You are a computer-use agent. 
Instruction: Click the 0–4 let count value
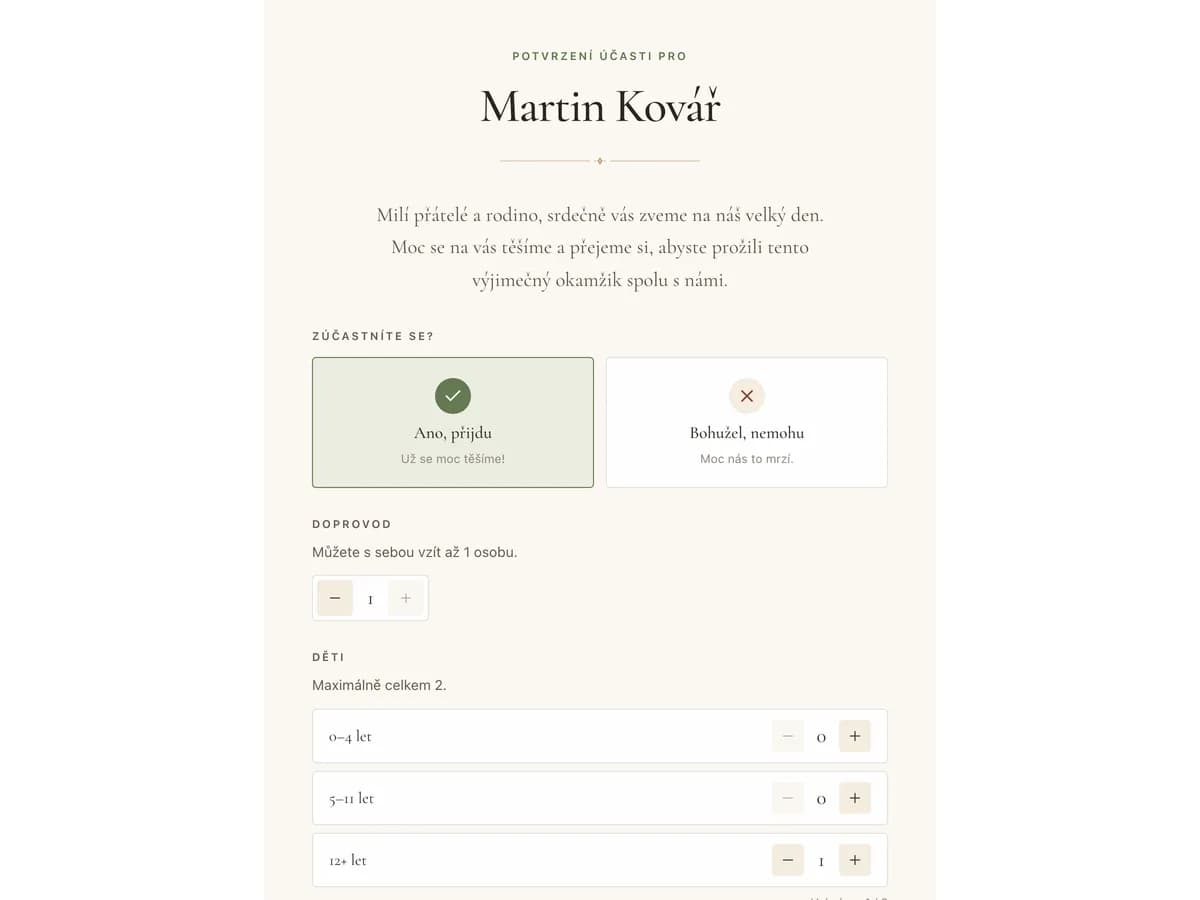(x=821, y=737)
